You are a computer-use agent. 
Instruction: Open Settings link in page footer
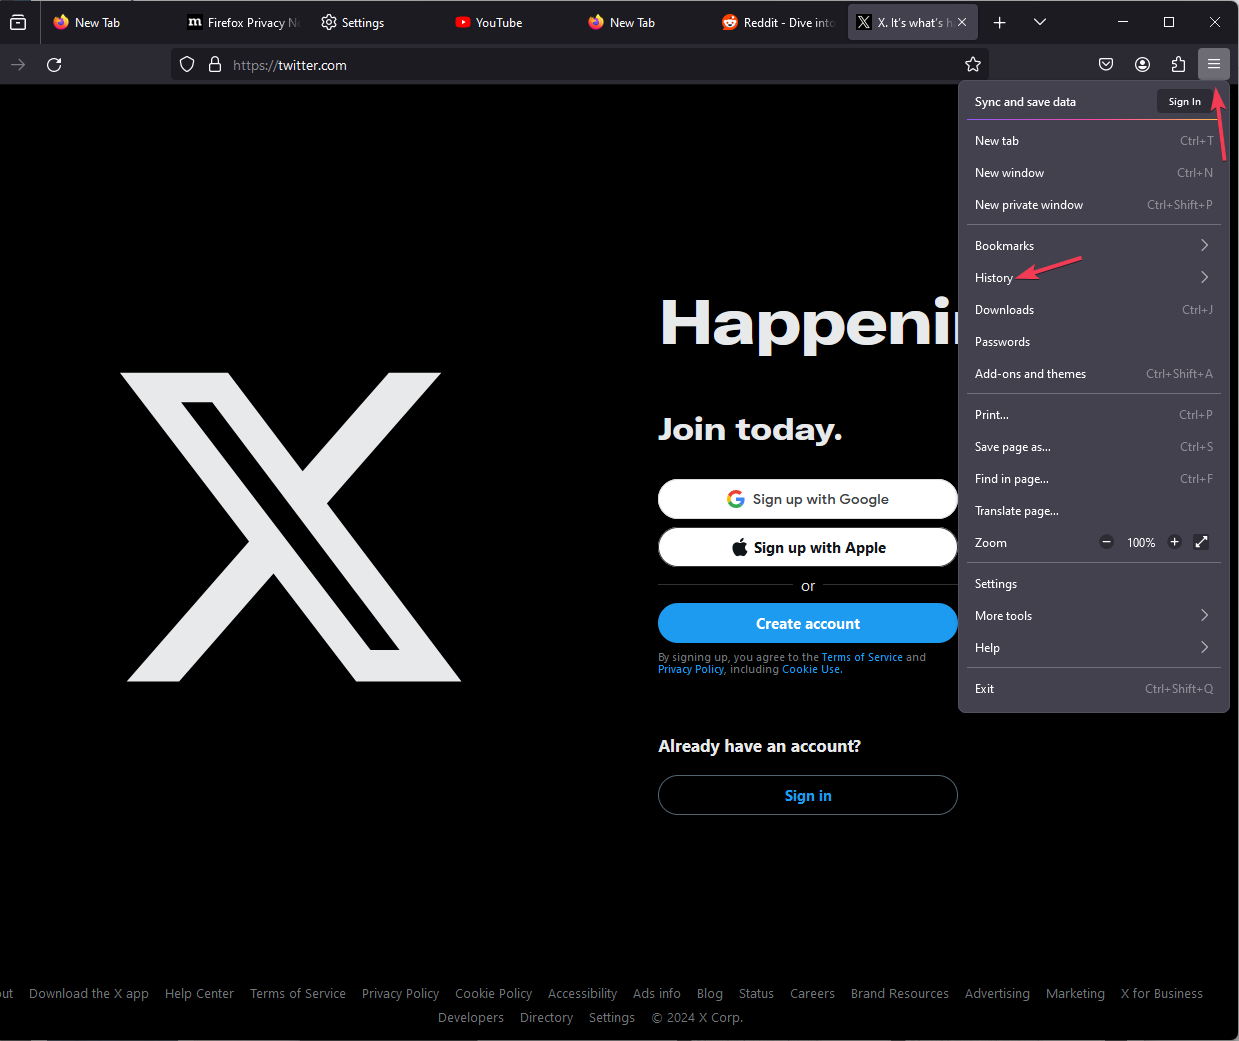(612, 1017)
